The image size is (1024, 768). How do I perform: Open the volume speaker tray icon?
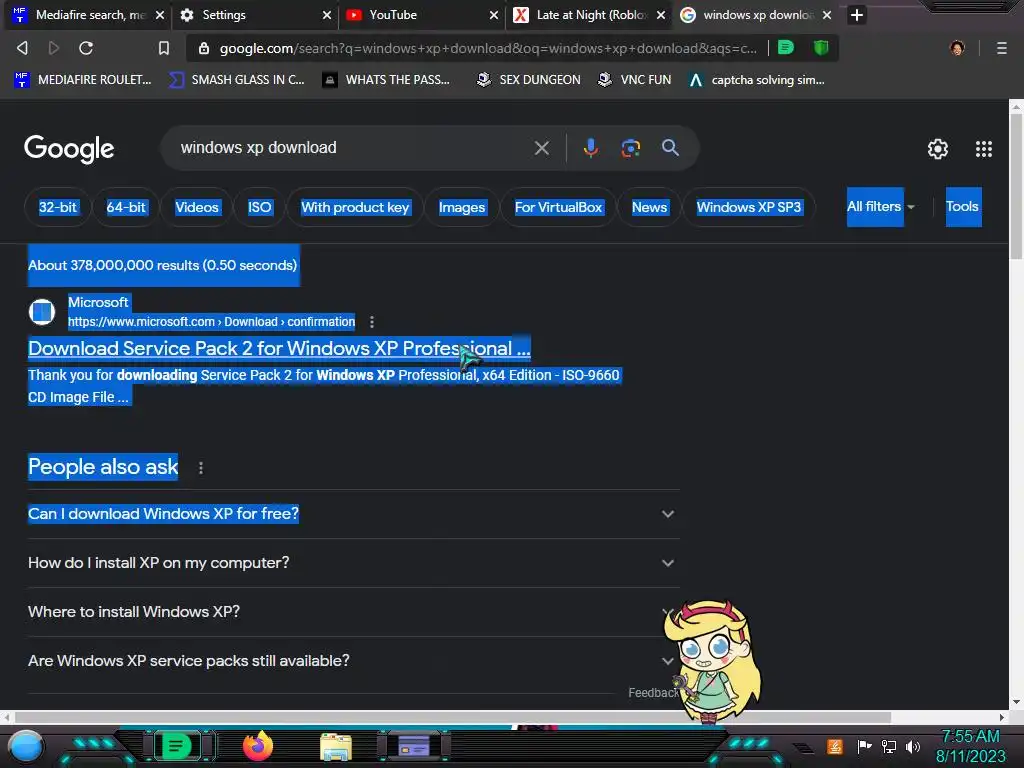click(913, 746)
